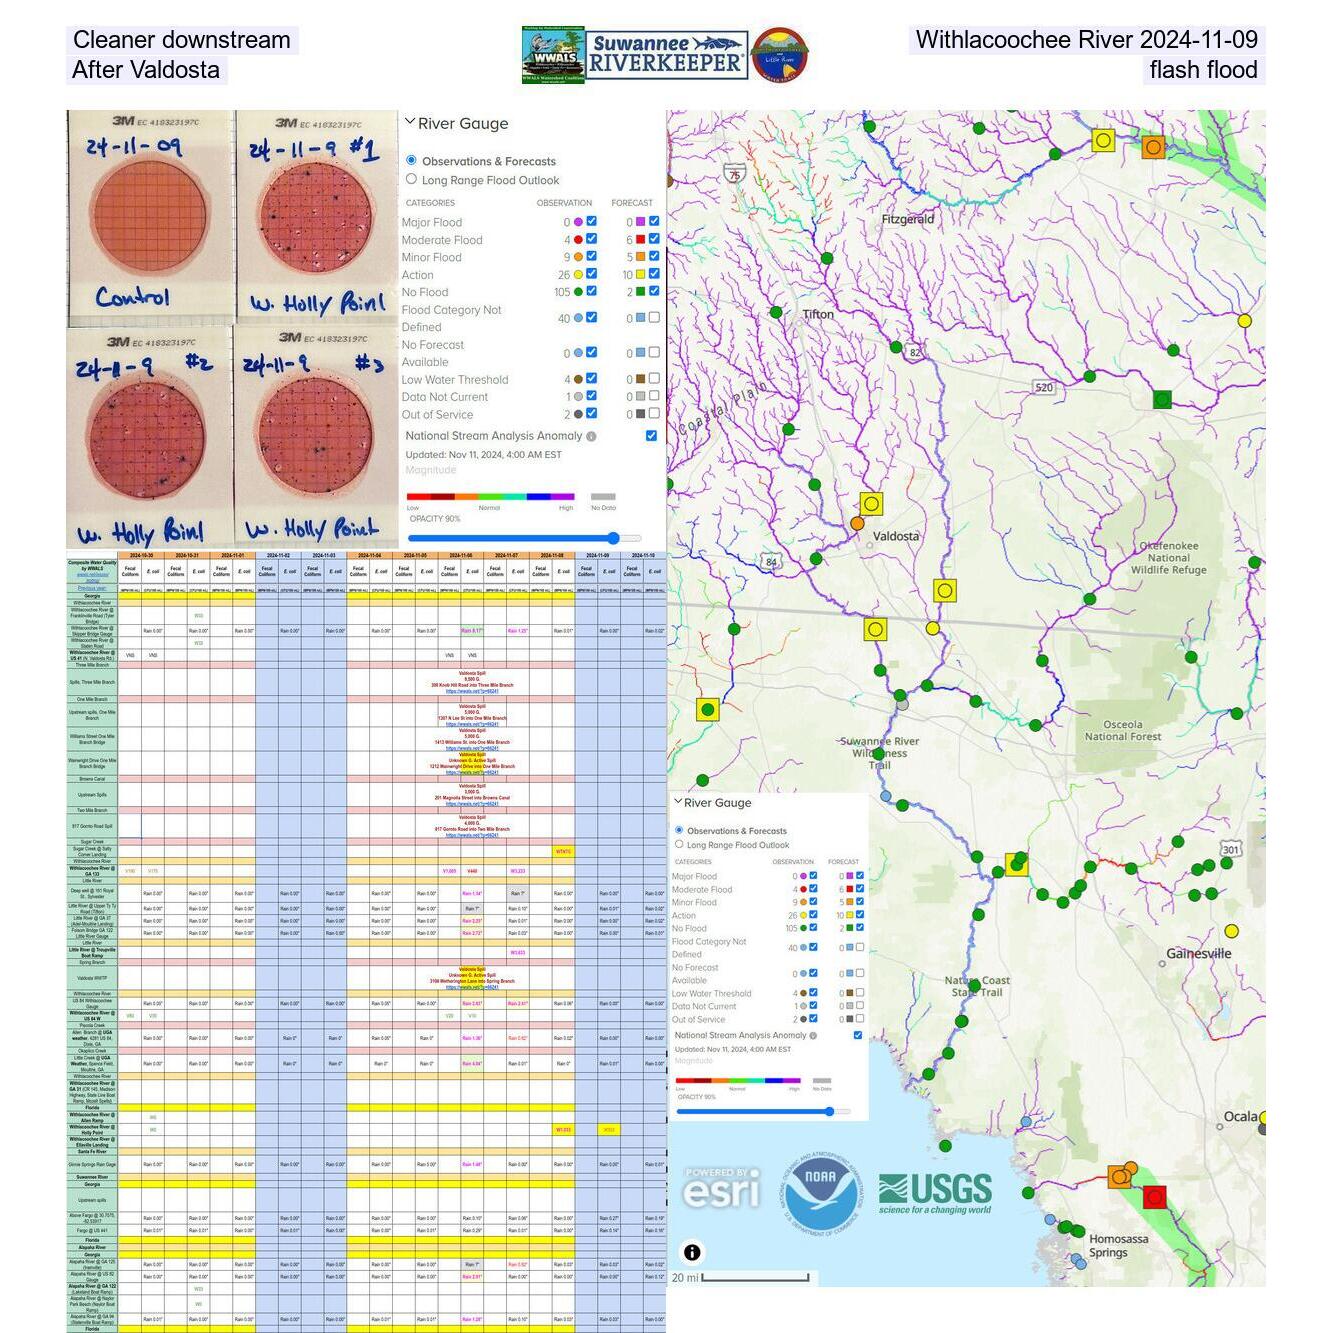Open the #3 W. Holly Point plate photo

point(315,435)
